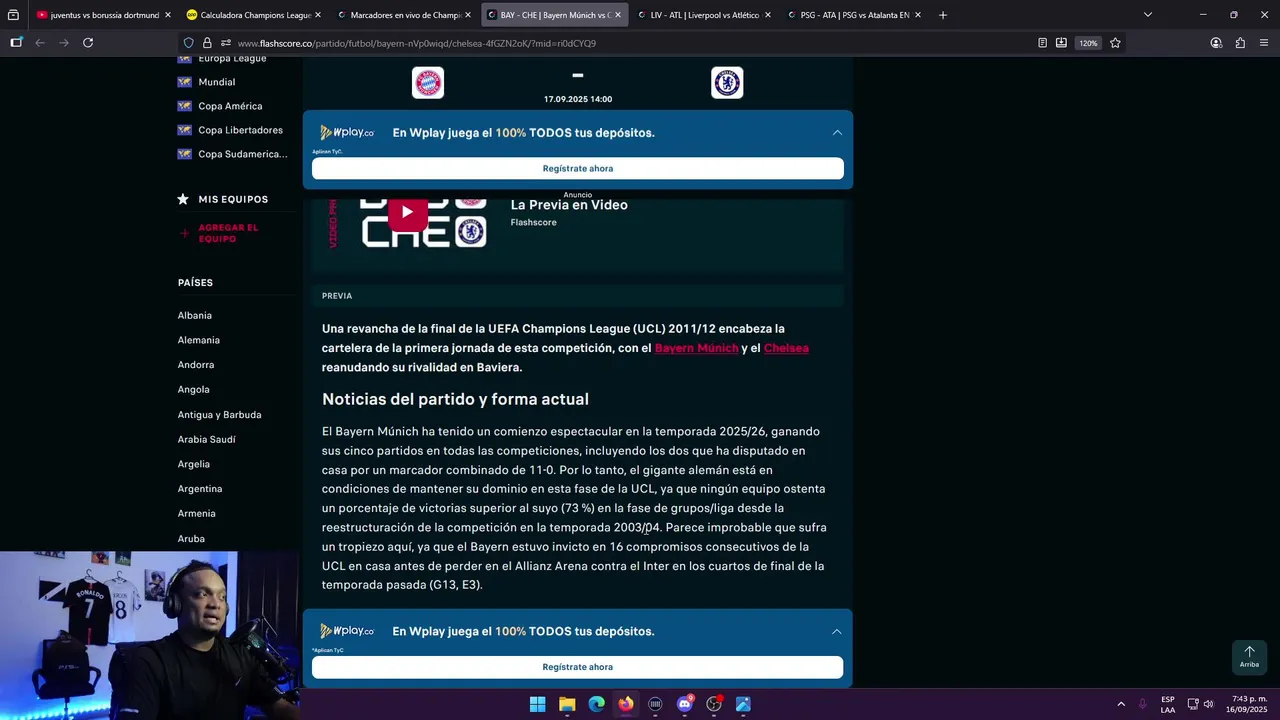Open the Windows Start menu
This screenshot has width=1280, height=720.
(537, 704)
